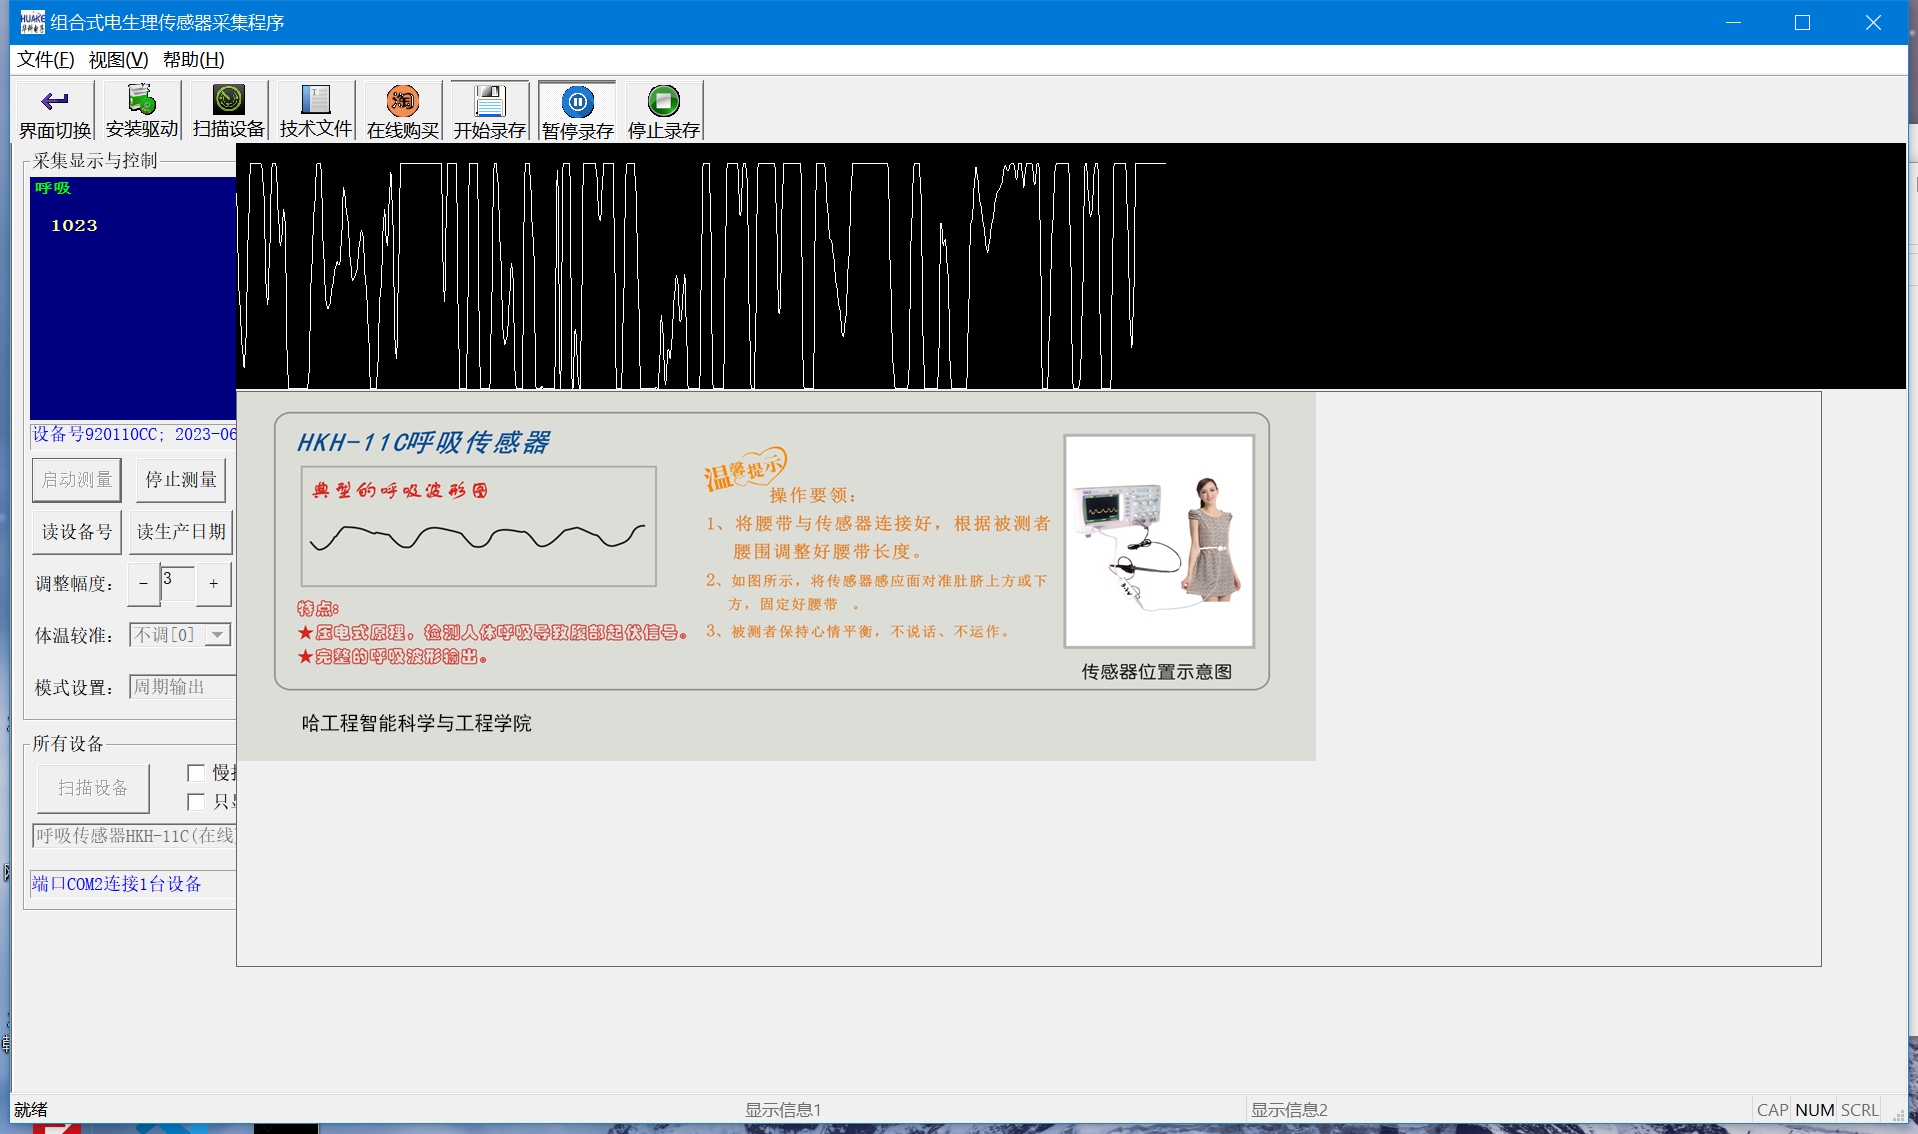Click the 调整幅度 value input field
1918x1134 pixels.
click(177, 583)
